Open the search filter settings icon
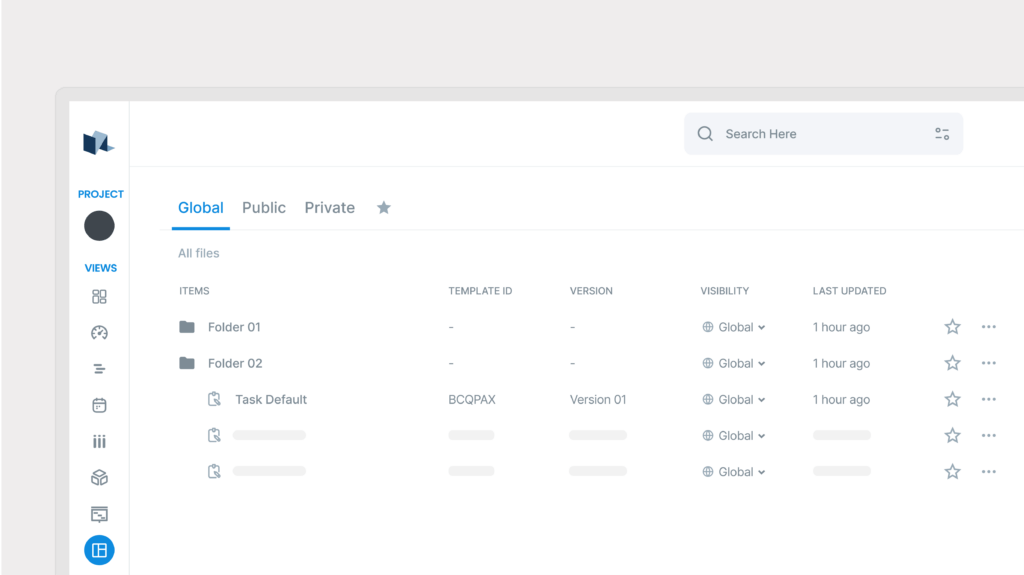Image resolution: width=1024 pixels, height=575 pixels. coord(942,134)
